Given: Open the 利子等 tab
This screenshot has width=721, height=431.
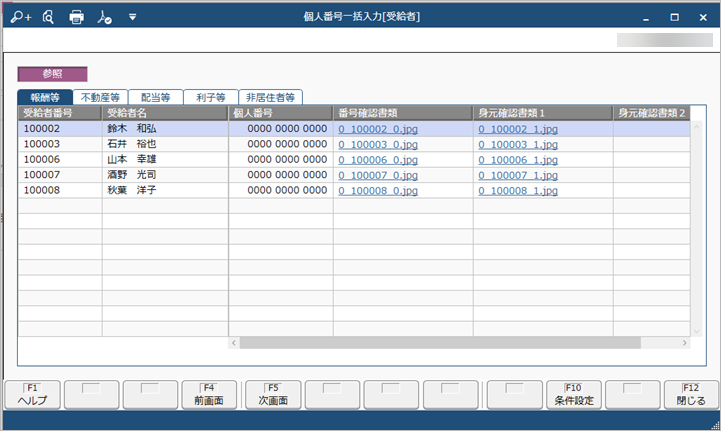Looking at the screenshot, I should [210, 97].
